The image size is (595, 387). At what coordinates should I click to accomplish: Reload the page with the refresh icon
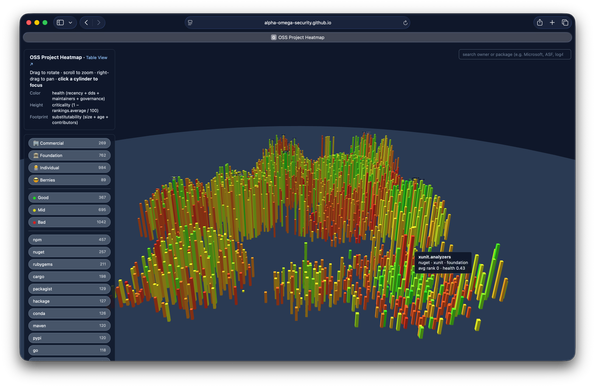click(x=405, y=23)
